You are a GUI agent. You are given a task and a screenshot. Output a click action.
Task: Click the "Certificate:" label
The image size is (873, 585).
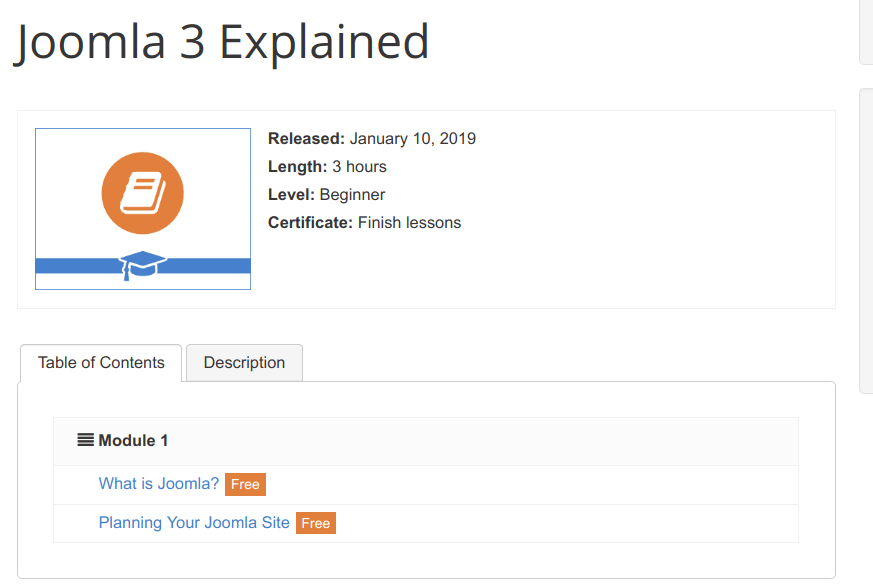click(310, 223)
